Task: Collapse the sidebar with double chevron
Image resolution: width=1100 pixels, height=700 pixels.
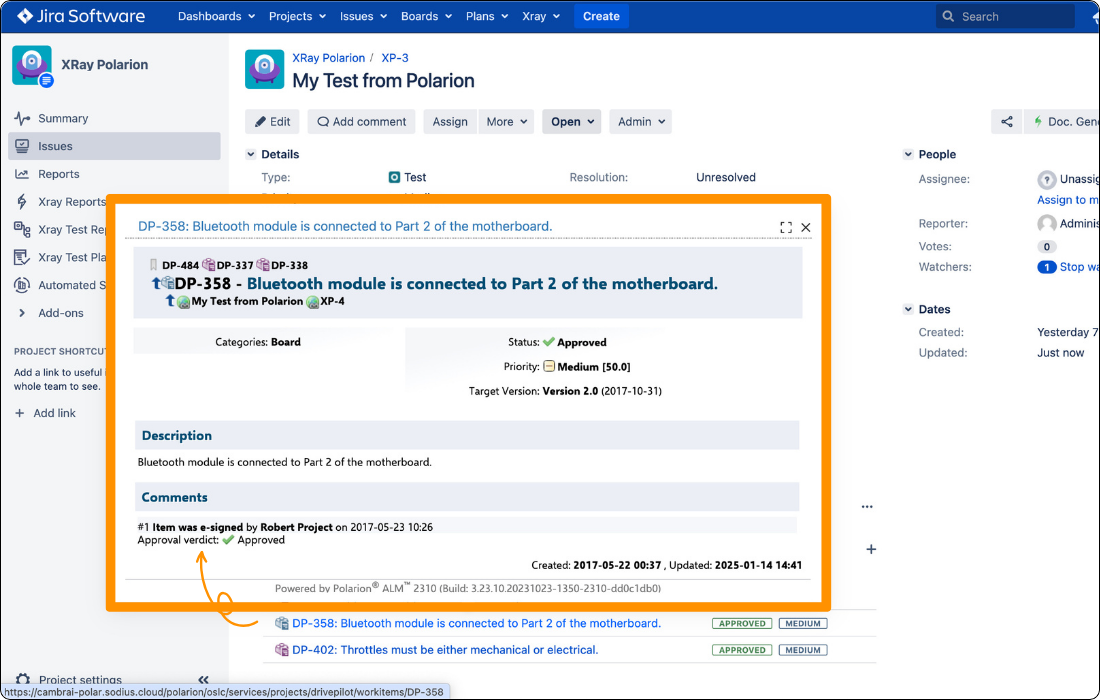Action: tap(203, 680)
